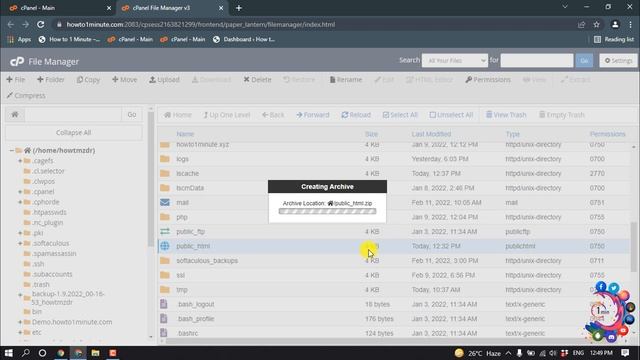This screenshot has height=360, width=640.
Task: Select the .bash_profile file
Action: [394, 319]
